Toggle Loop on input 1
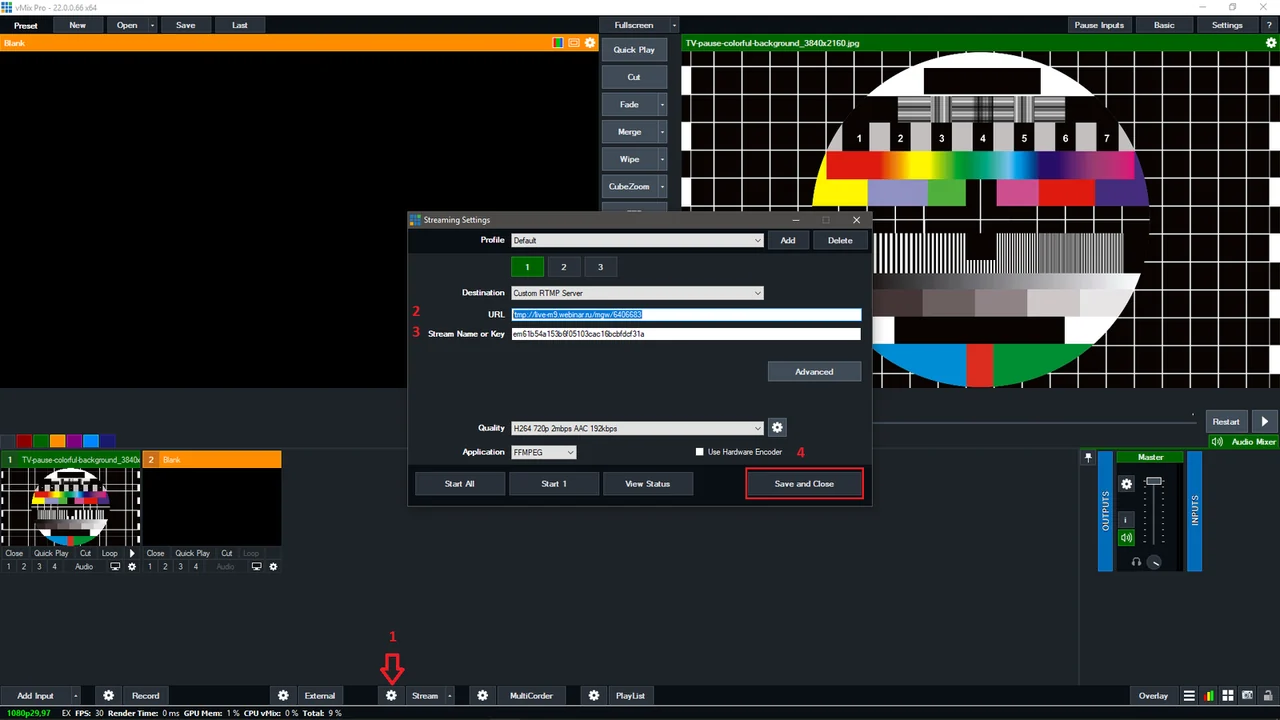Screen dimensions: 1280x720 click(110, 553)
